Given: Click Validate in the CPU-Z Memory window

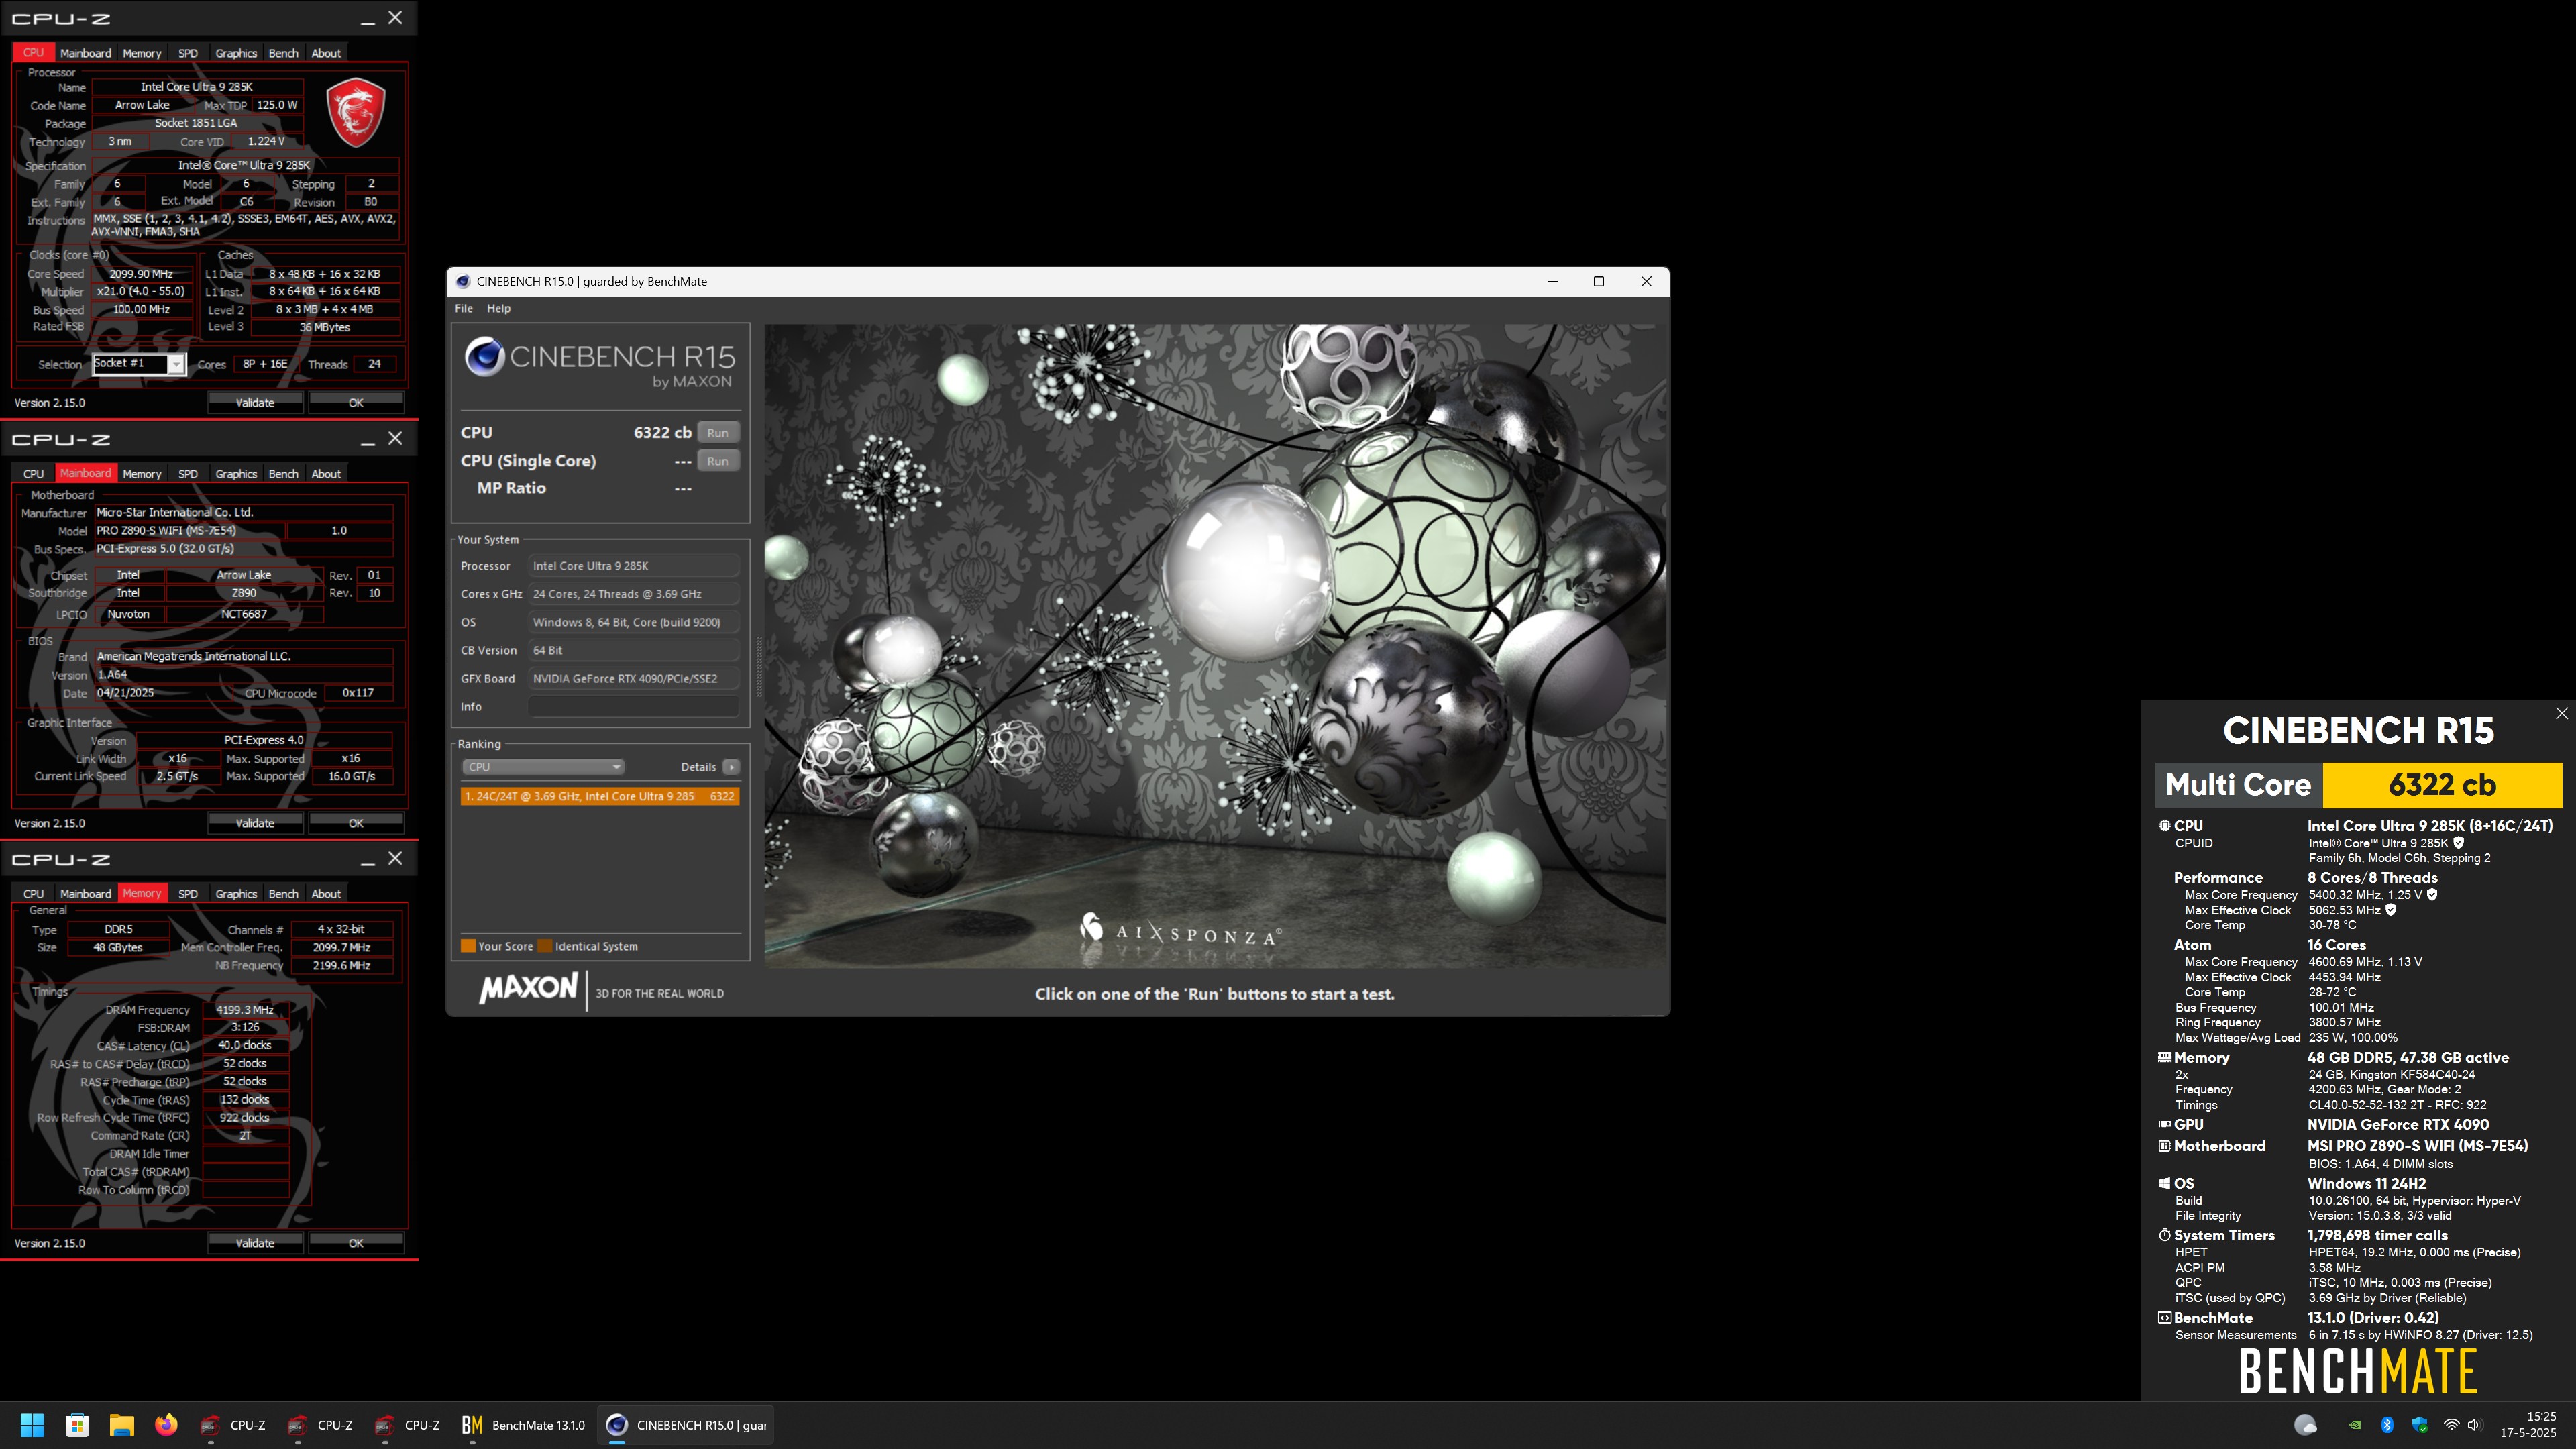Looking at the screenshot, I should tap(255, 1243).
